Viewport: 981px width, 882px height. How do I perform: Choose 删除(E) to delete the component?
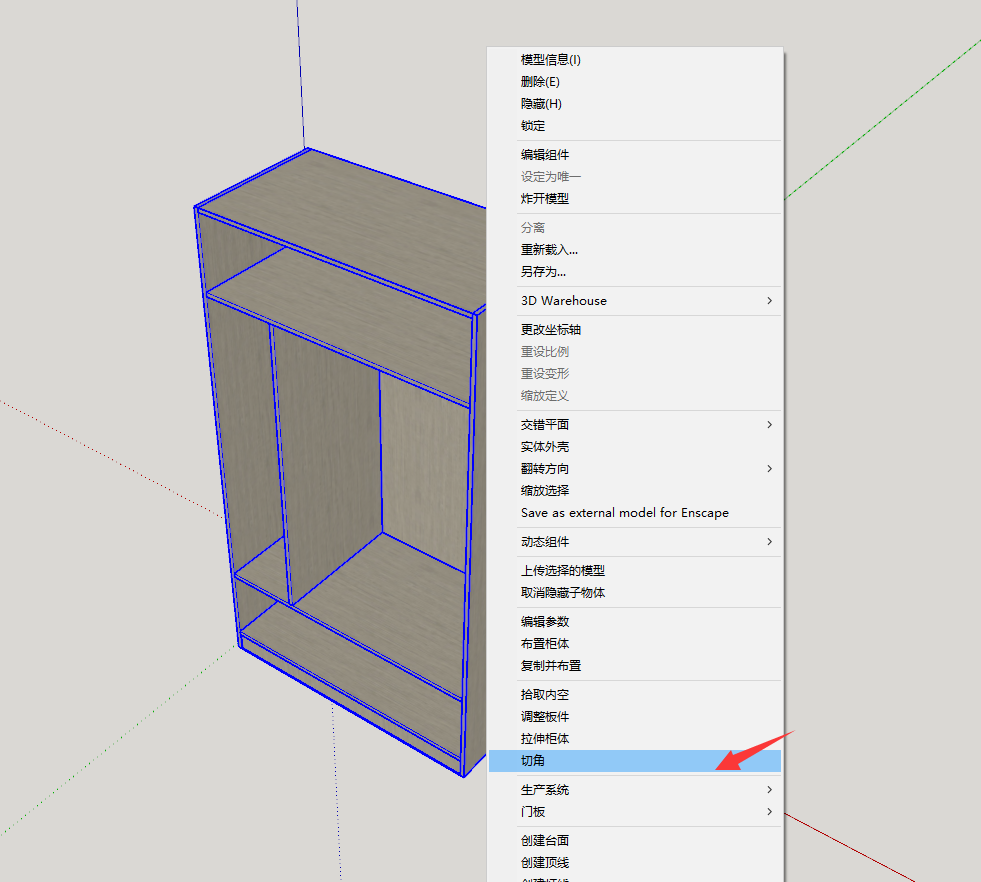coord(540,82)
